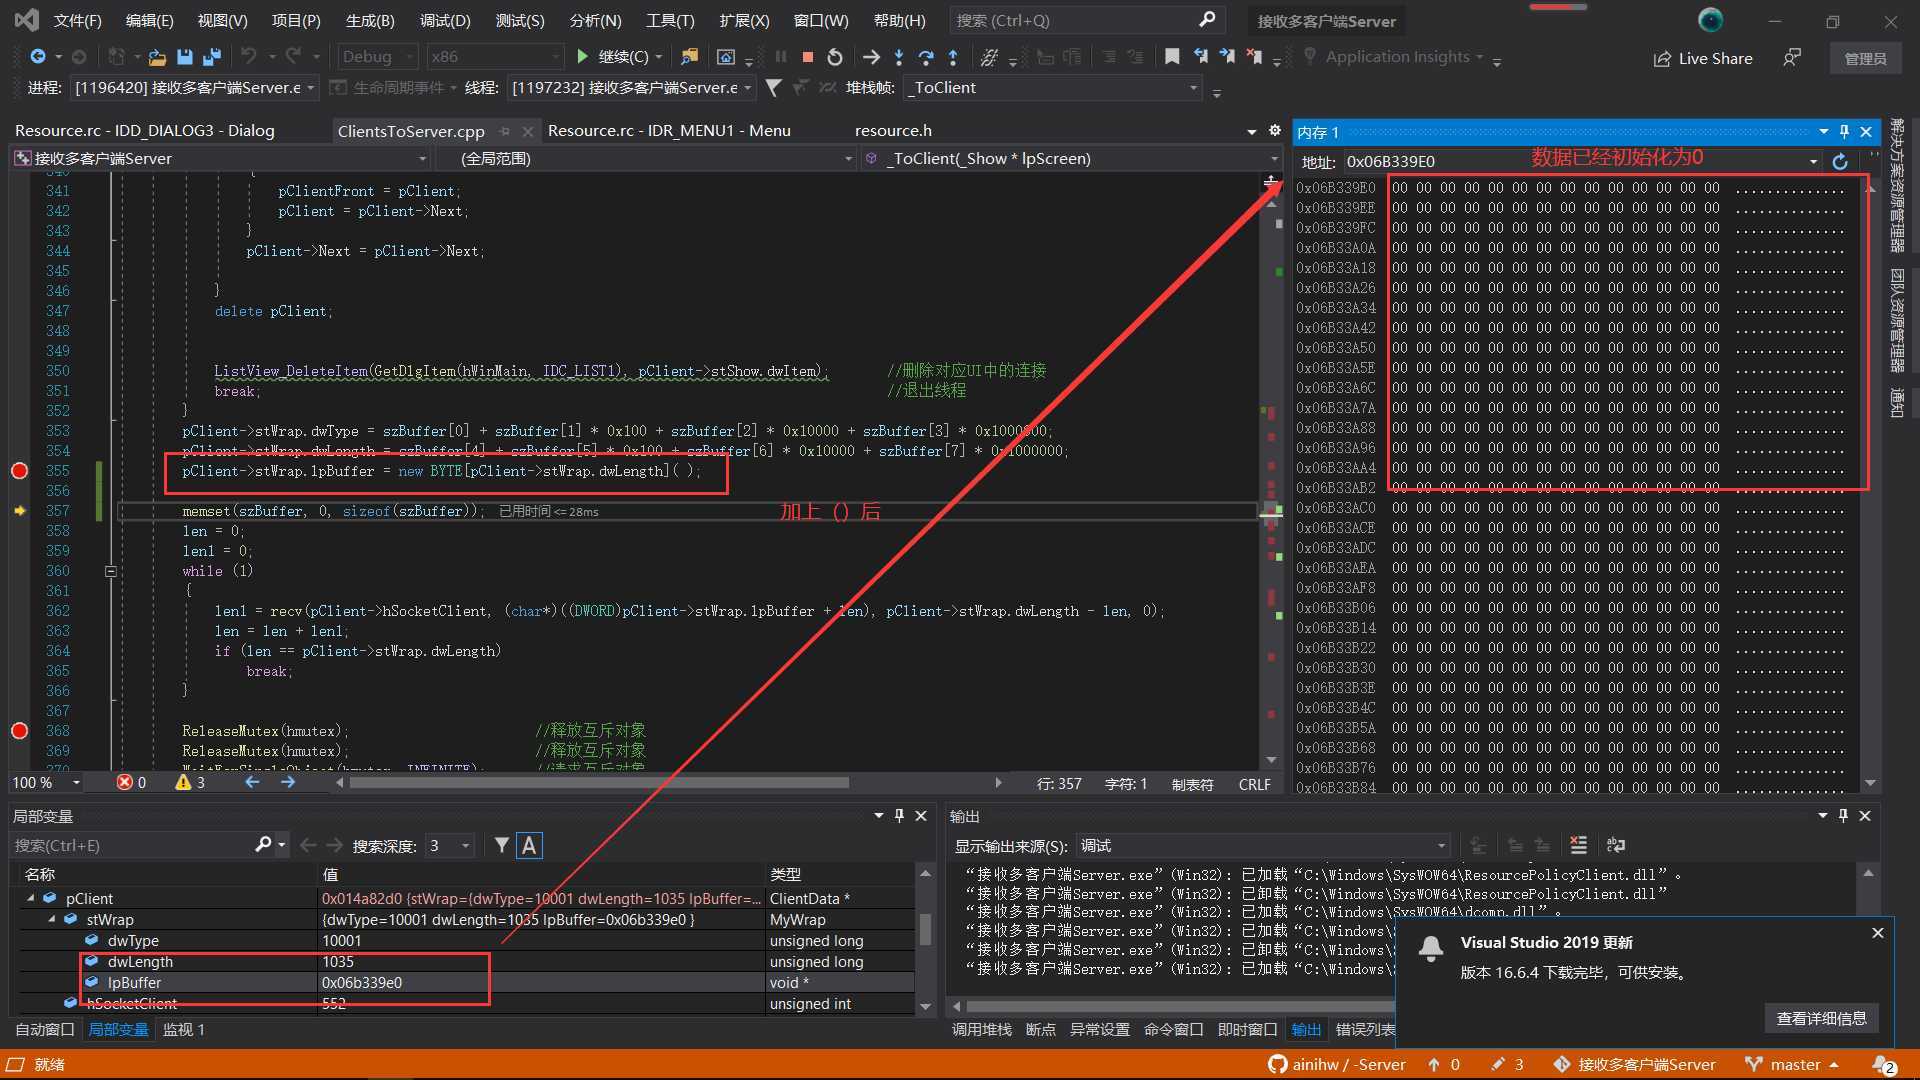Clear all output in the Output panel
Viewport: 1920px width, 1080px height.
click(1579, 845)
